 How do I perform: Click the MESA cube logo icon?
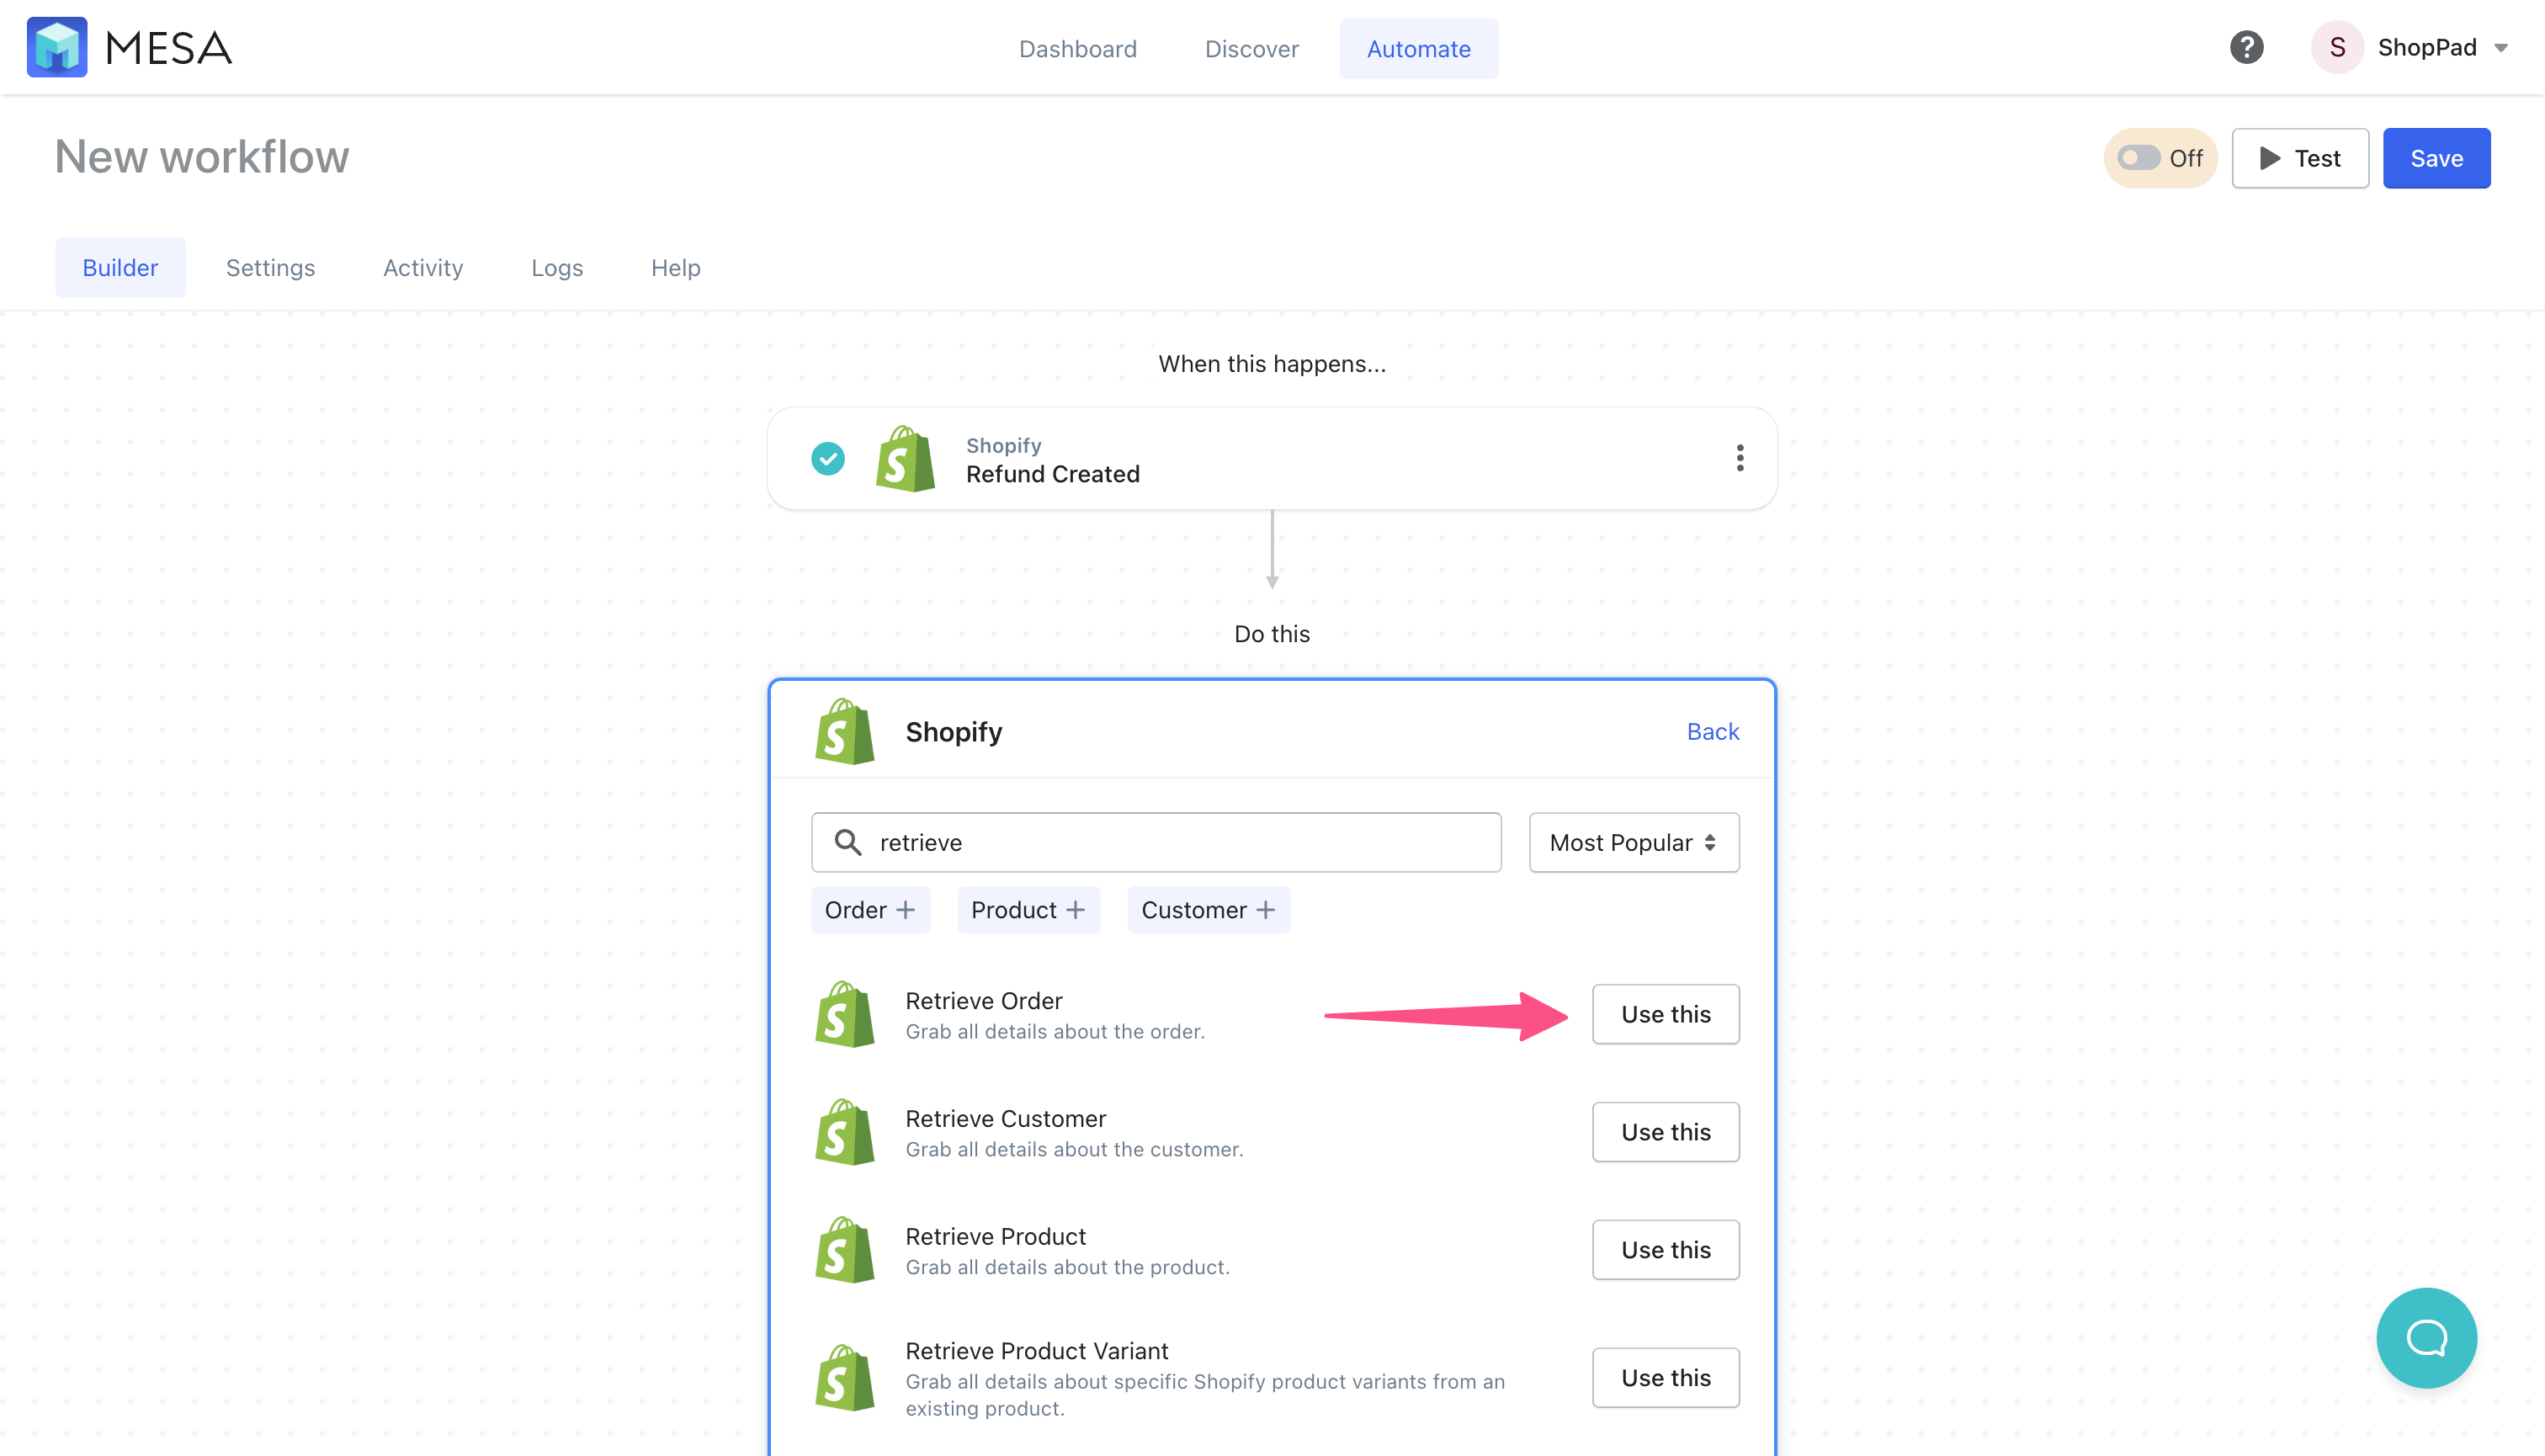tap(57, 47)
